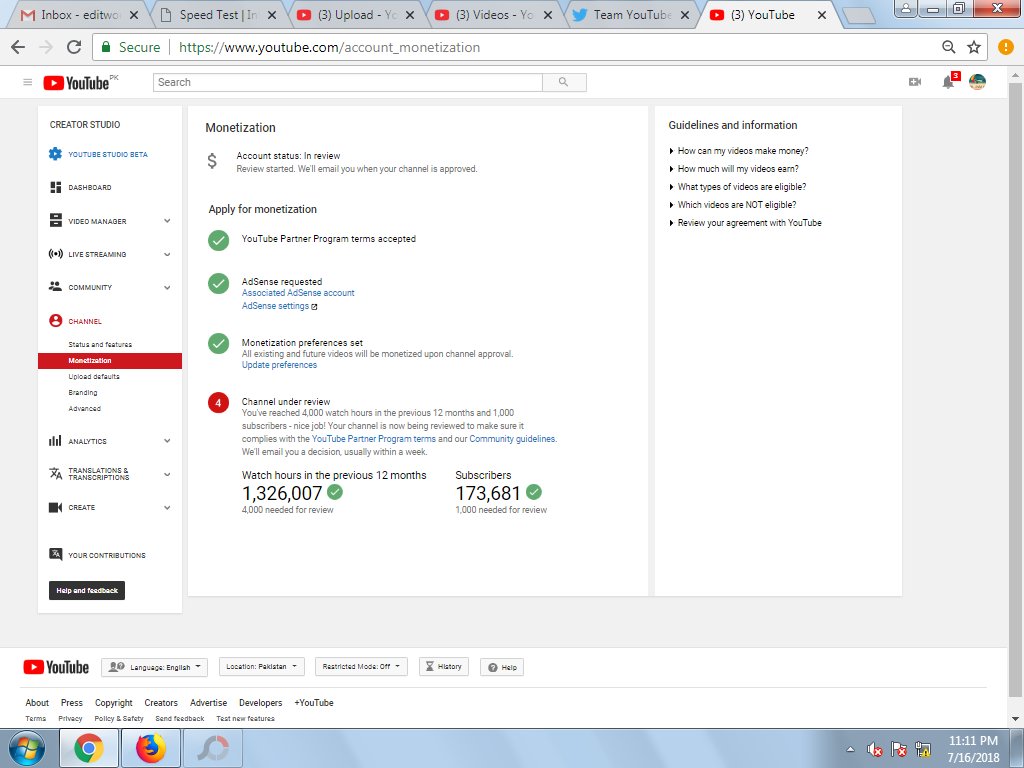1024x768 pixels.
Task: Open Firefox from the Windows taskbar
Action: [151, 748]
